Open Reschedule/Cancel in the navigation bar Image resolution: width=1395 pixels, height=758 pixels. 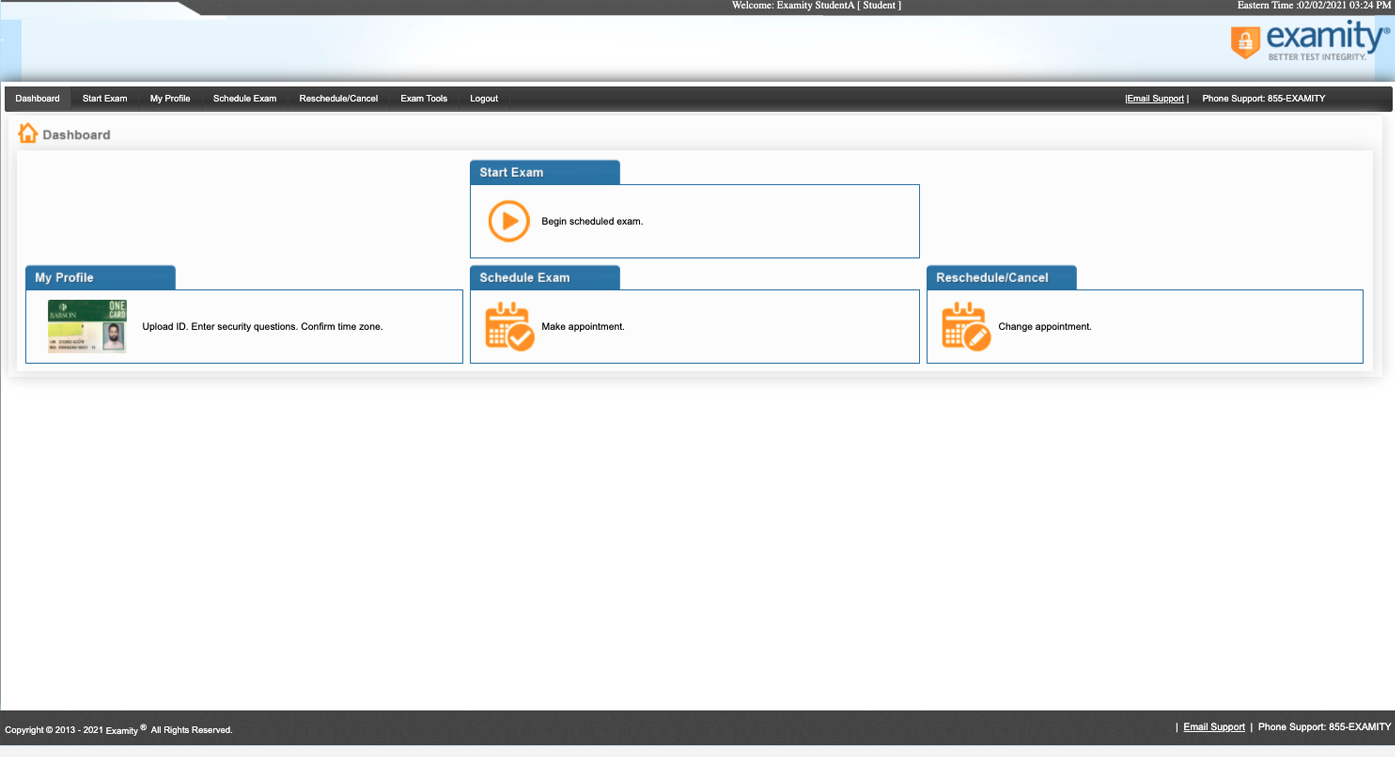pyautogui.click(x=339, y=99)
